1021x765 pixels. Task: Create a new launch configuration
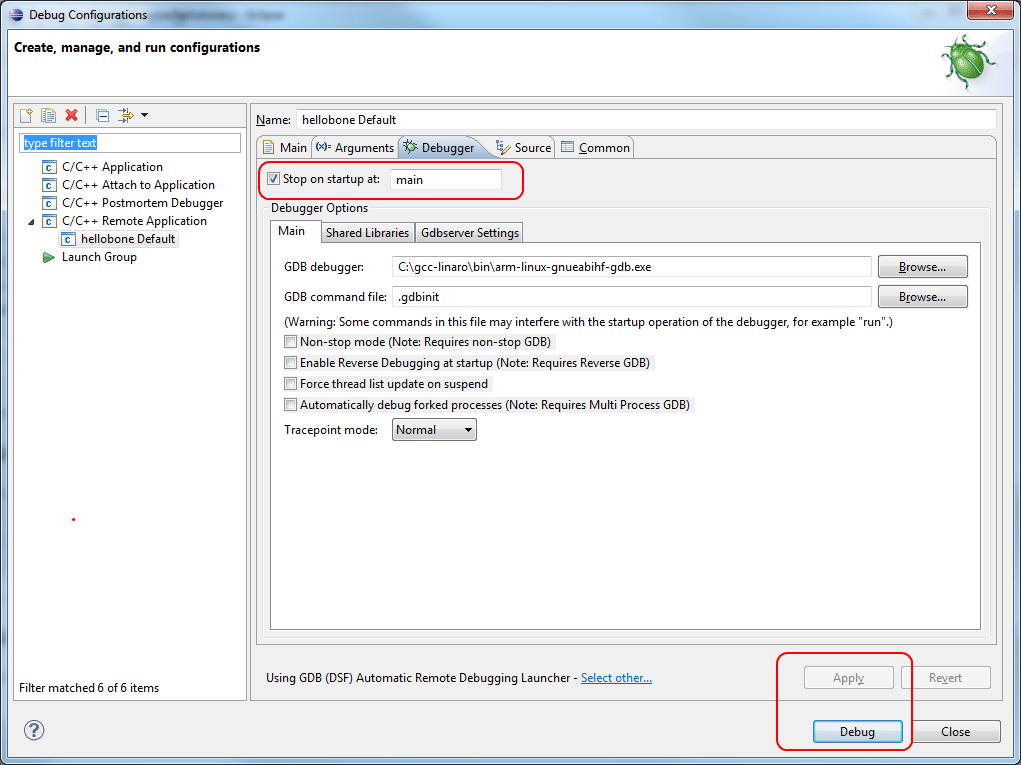[x=25, y=114]
